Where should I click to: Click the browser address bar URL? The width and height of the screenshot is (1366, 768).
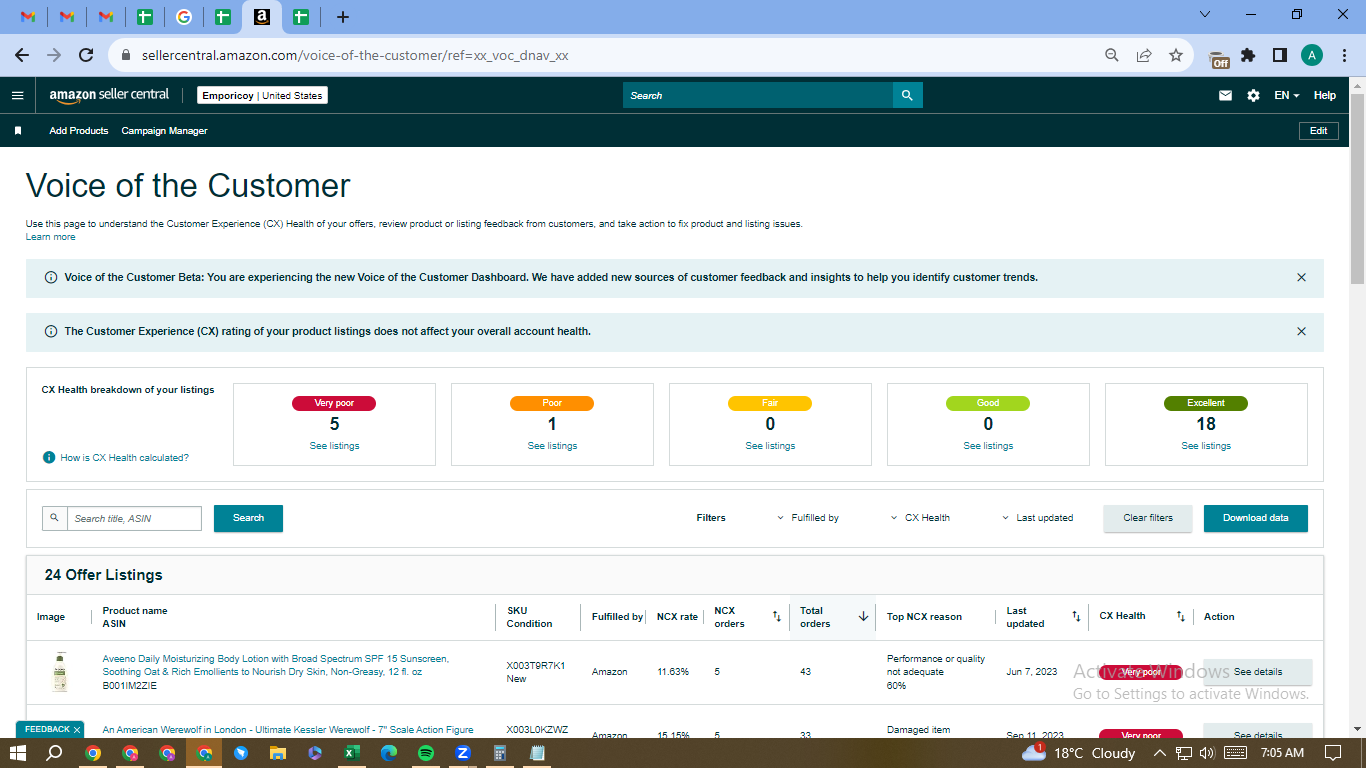pyautogui.click(x=355, y=56)
